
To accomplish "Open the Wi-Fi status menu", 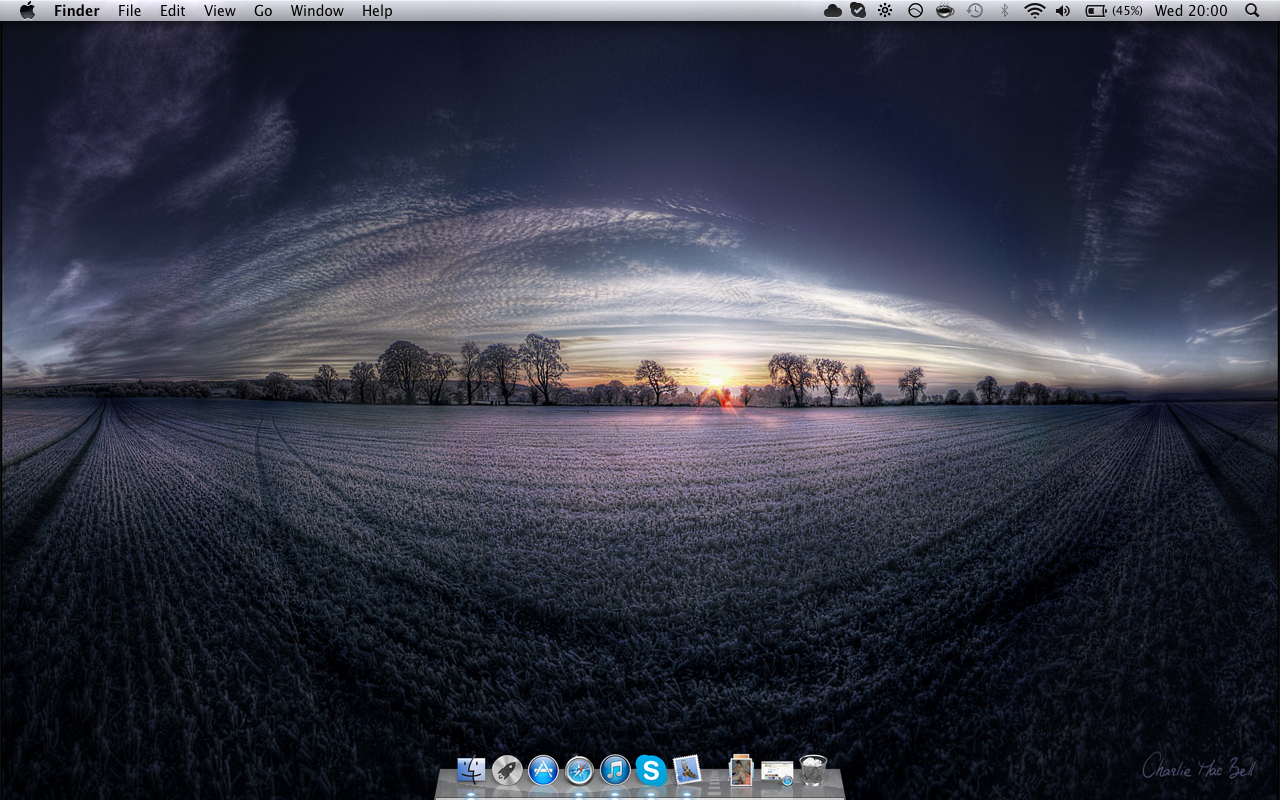I will coord(1035,10).
